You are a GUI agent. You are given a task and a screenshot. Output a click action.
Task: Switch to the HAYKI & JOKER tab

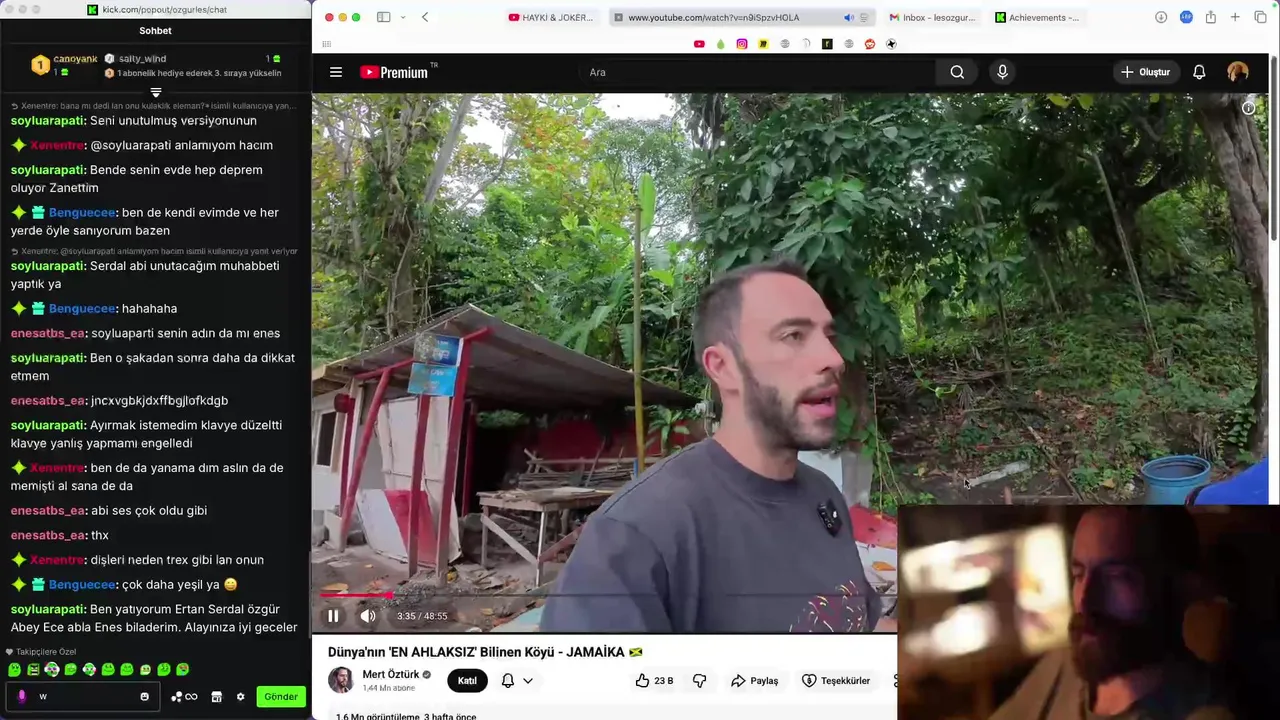coord(551,18)
